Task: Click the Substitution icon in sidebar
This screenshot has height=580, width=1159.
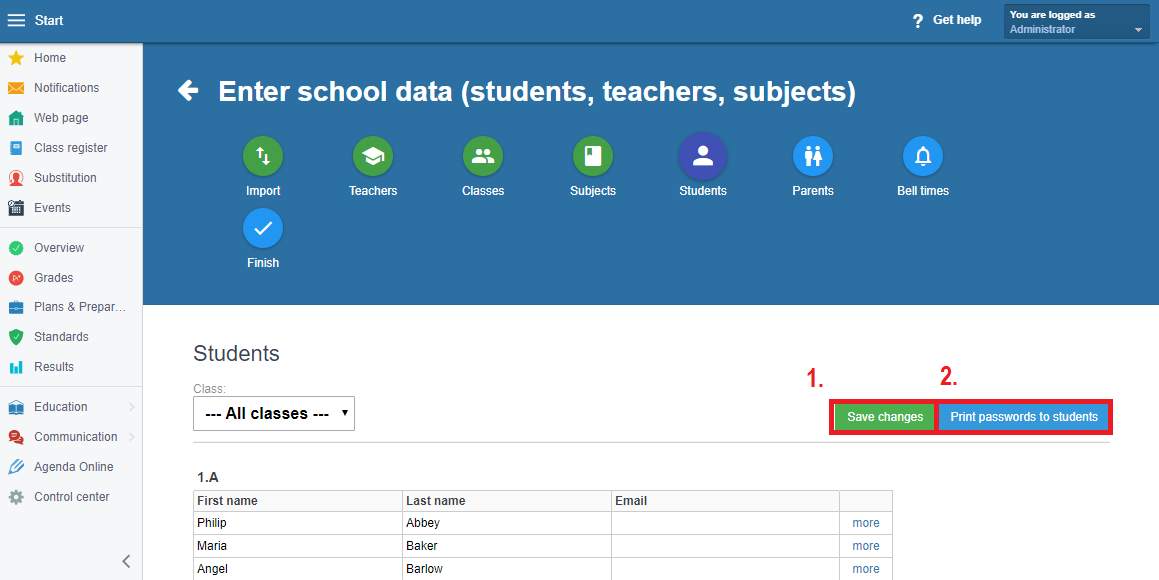Action: (16, 178)
